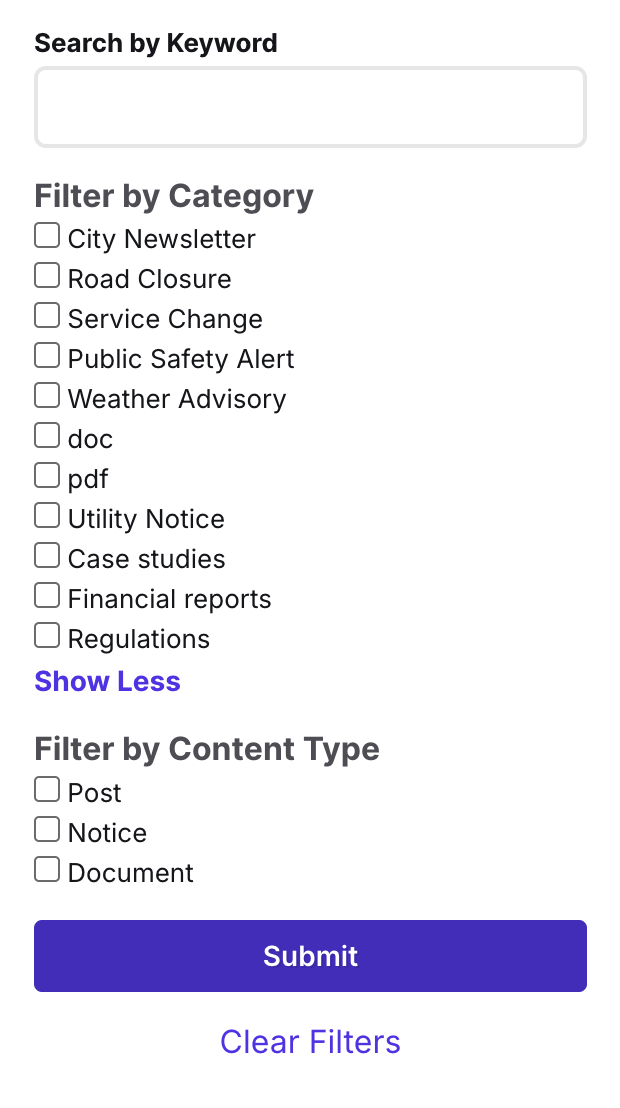620x1108 pixels.
Task: Enable the Financial reports filter
Action: tap(47, 595)
